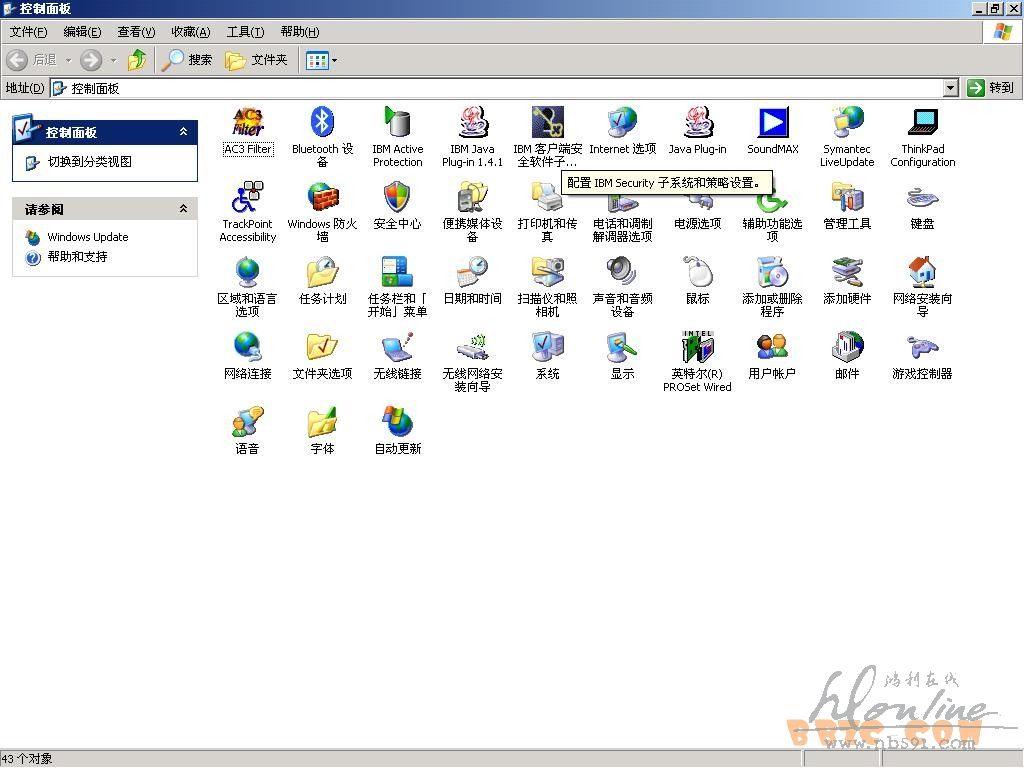Click the 搜索 toolbar button
Screen dimensions: 1024x768
coord(188,60)
